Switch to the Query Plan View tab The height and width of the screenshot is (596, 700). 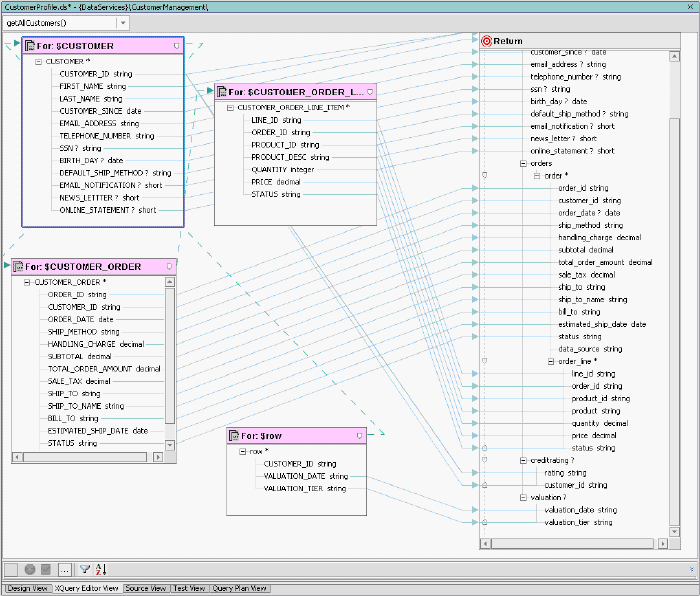click(x=239, y=588)
